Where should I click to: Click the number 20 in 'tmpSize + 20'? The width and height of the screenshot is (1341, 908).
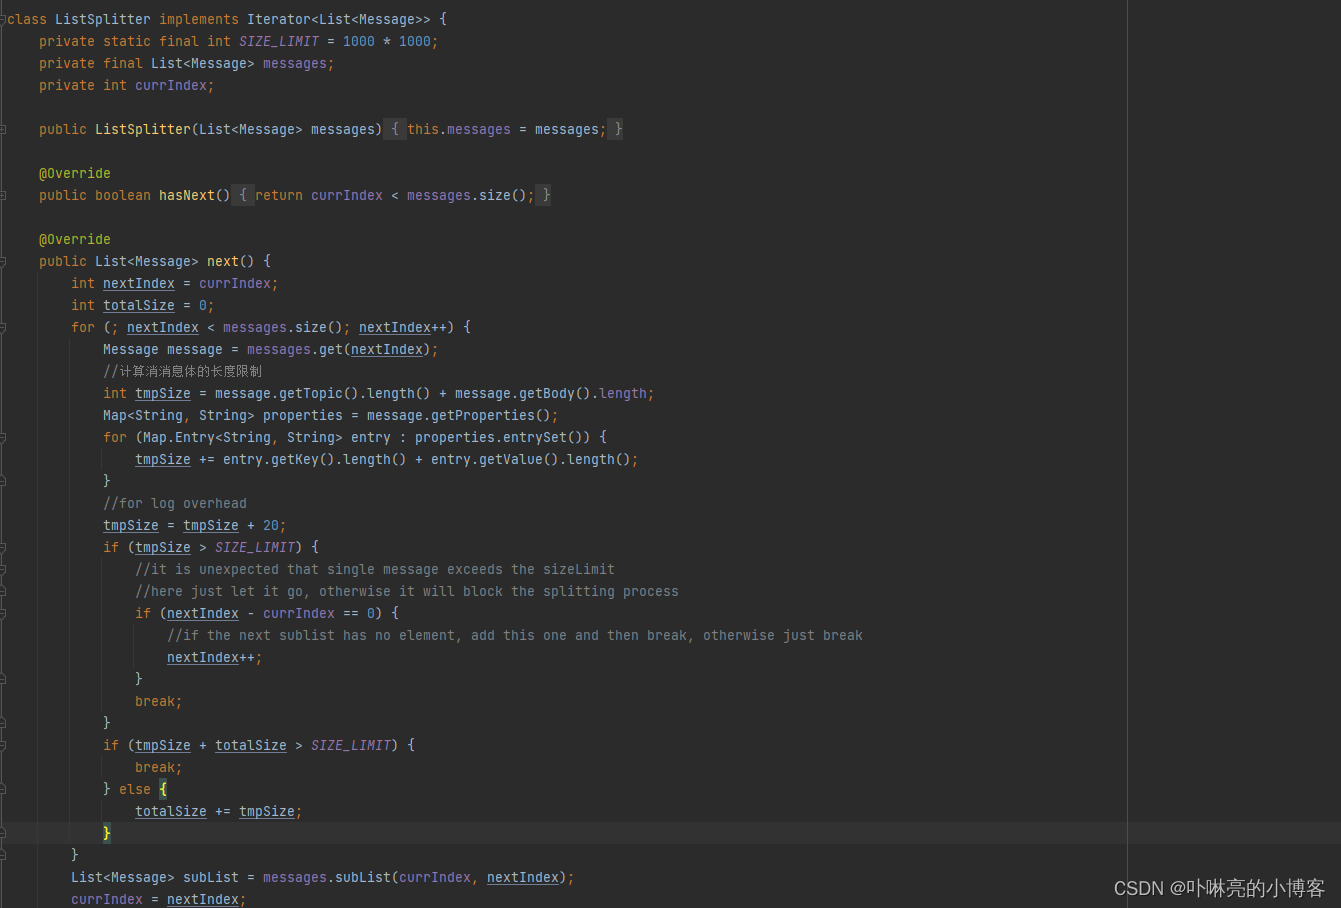coord(271,525)
